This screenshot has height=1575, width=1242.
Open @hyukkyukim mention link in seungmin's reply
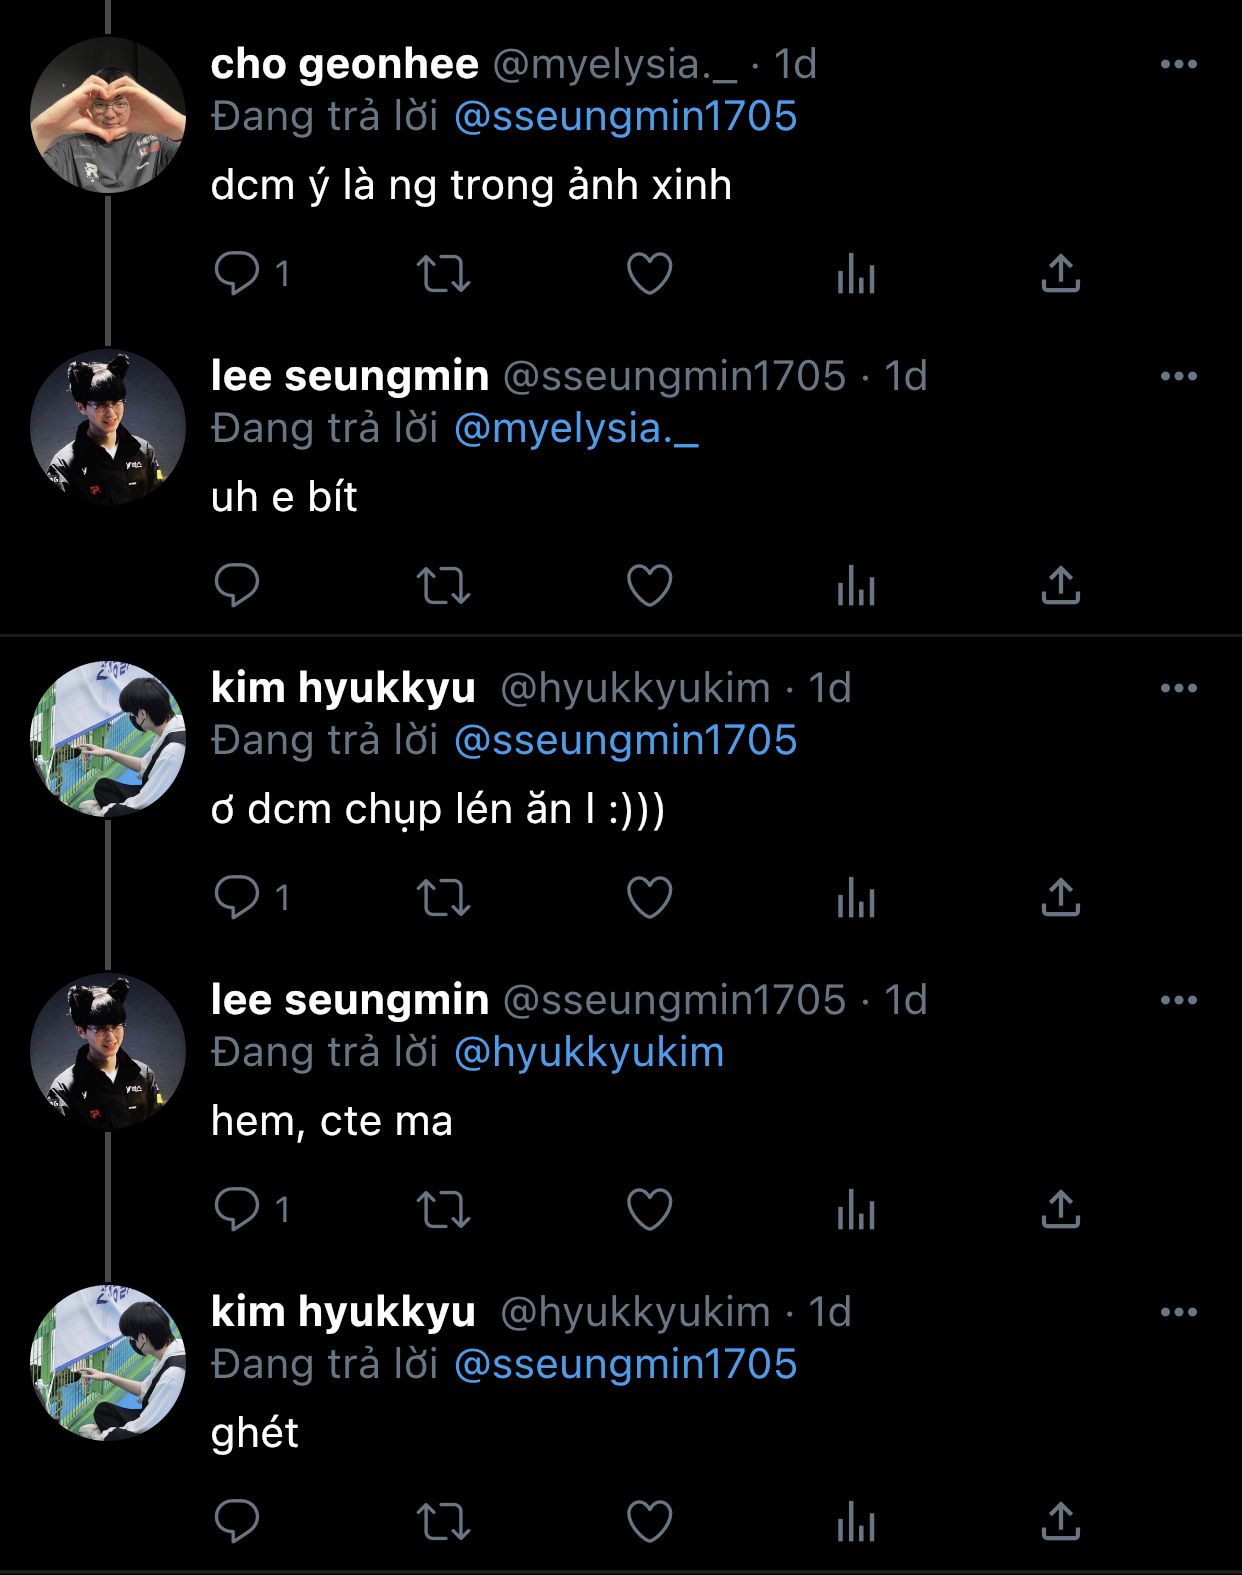tap(588, 1053)
